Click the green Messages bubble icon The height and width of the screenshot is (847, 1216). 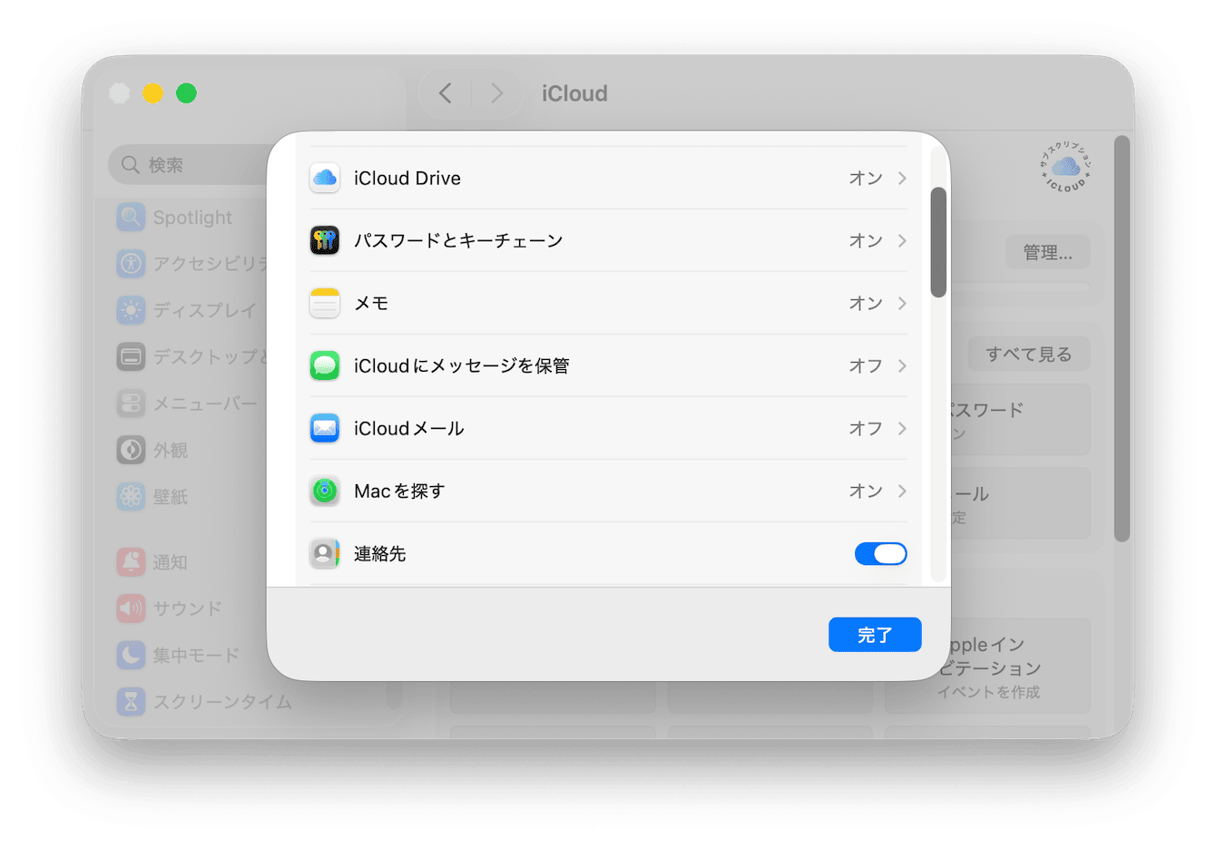pos(324,366)
